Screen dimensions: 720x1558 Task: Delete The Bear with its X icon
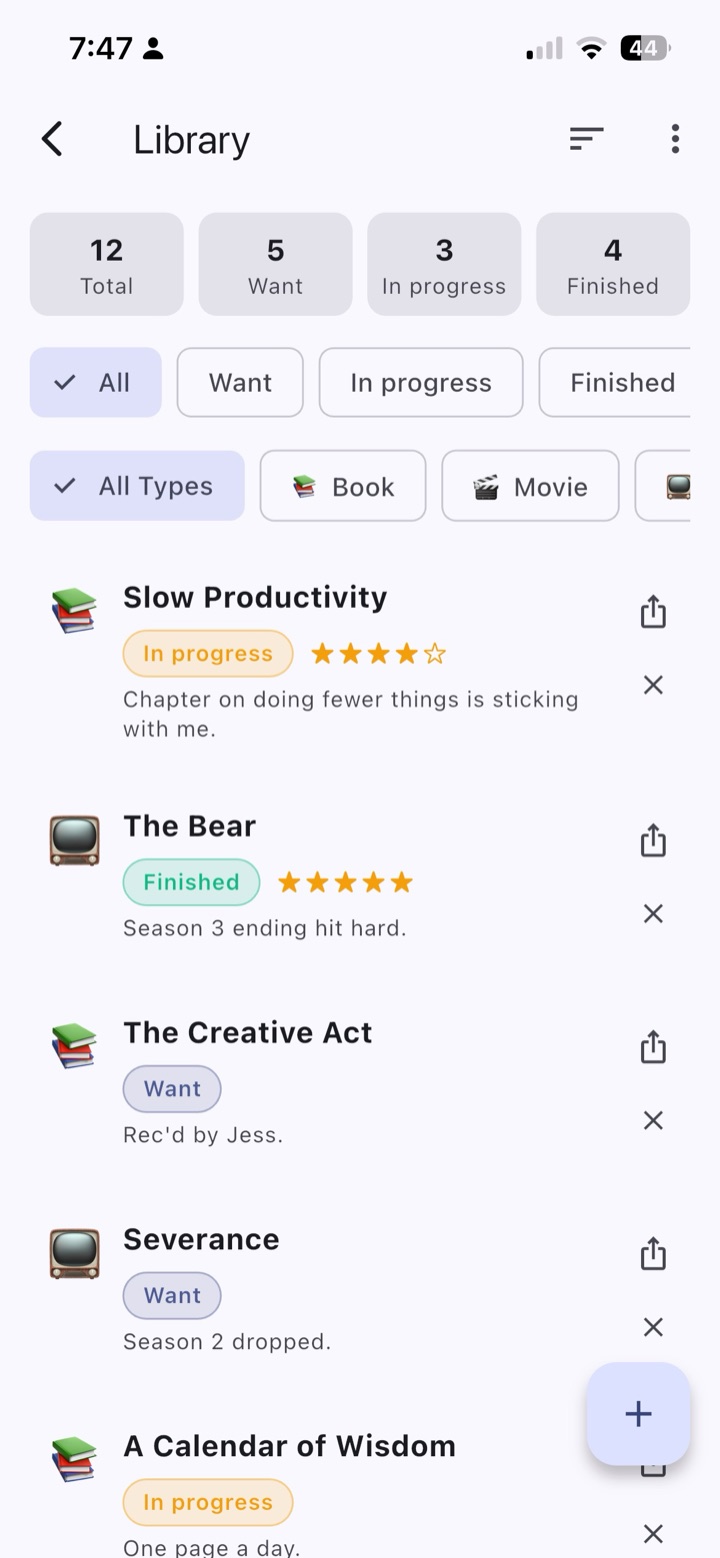(x=653, y=913)
